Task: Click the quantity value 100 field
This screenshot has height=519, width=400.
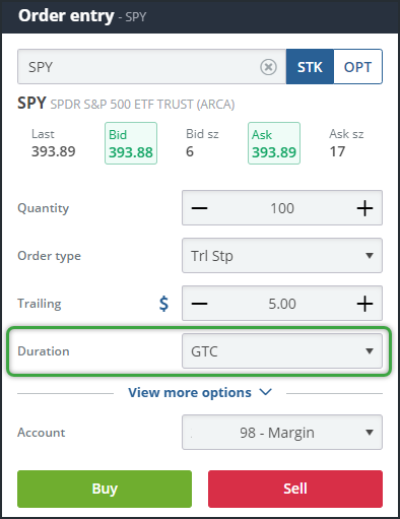Action: 282,208
